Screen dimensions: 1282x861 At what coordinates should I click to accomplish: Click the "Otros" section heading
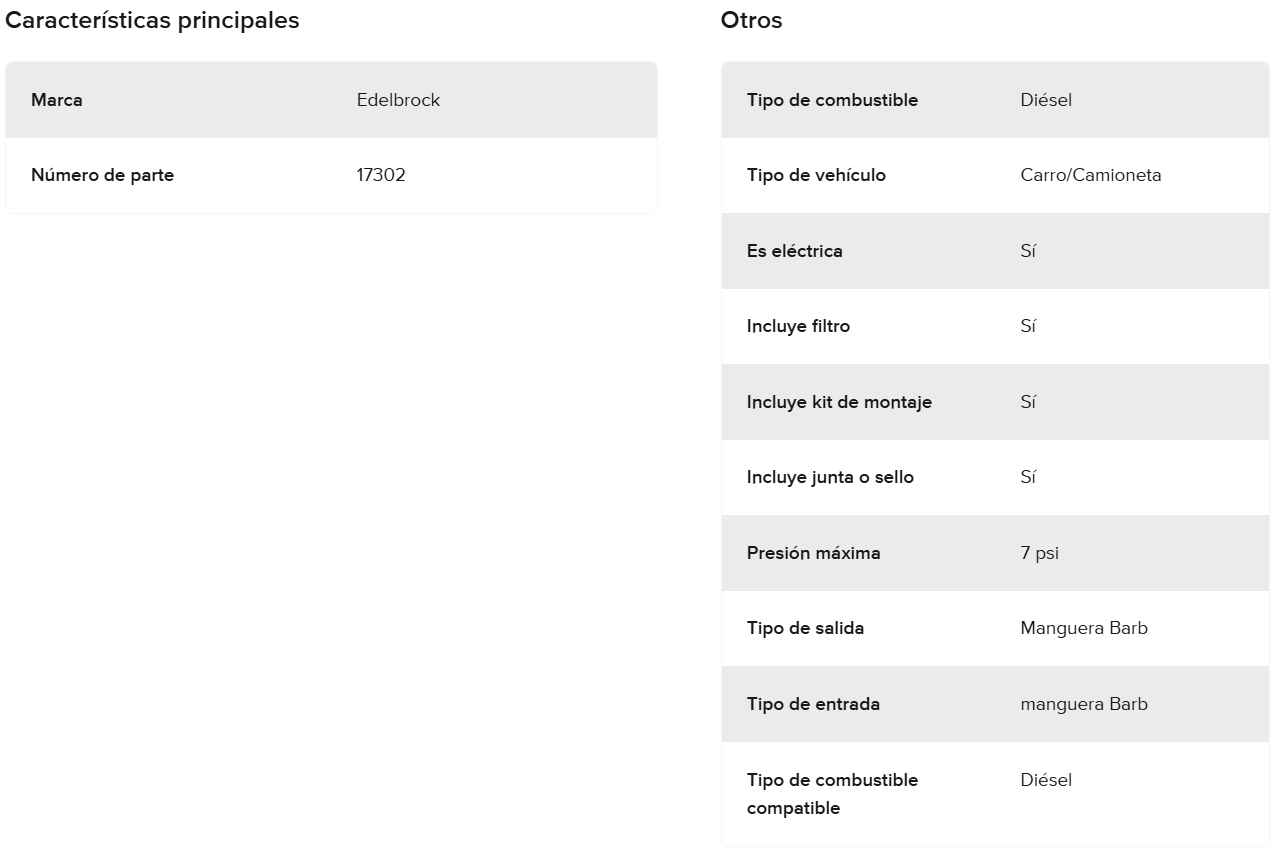[751, 20]
